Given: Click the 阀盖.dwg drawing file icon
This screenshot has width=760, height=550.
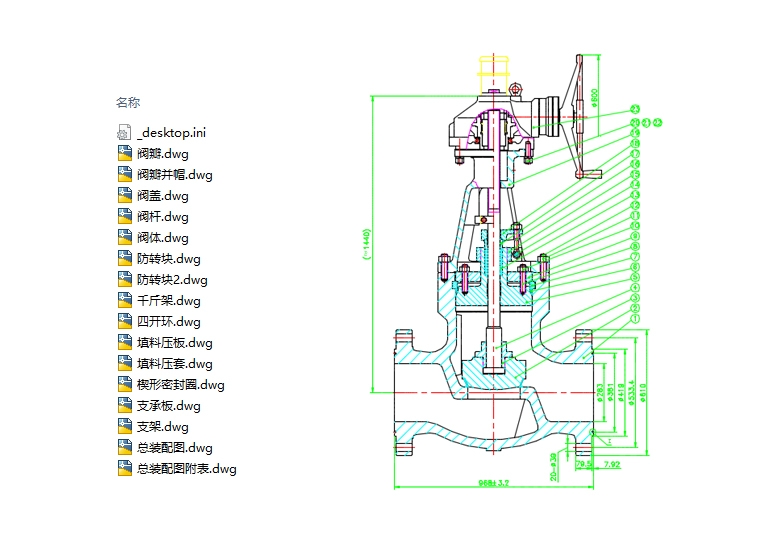Looking at the screenshot, I should click(x=125, y=195).
